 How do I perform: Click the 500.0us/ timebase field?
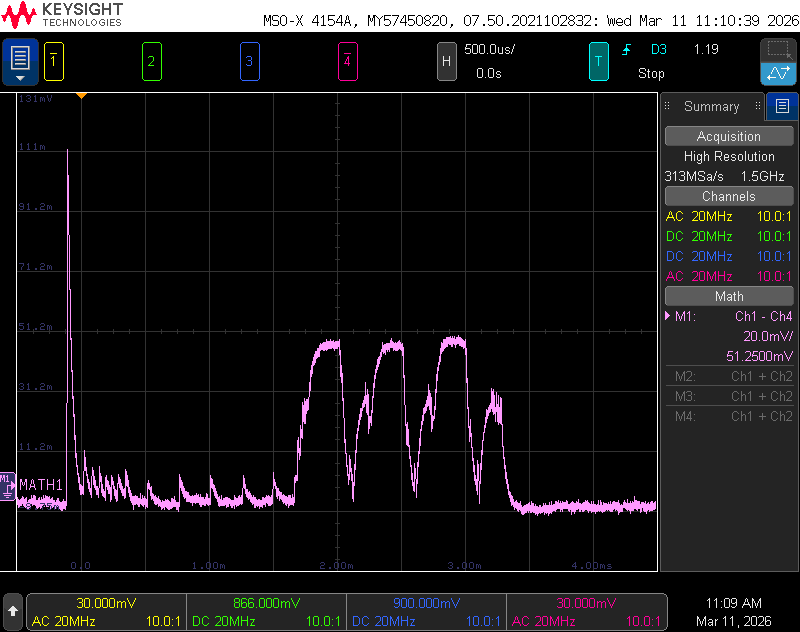[x=489, y=49]
